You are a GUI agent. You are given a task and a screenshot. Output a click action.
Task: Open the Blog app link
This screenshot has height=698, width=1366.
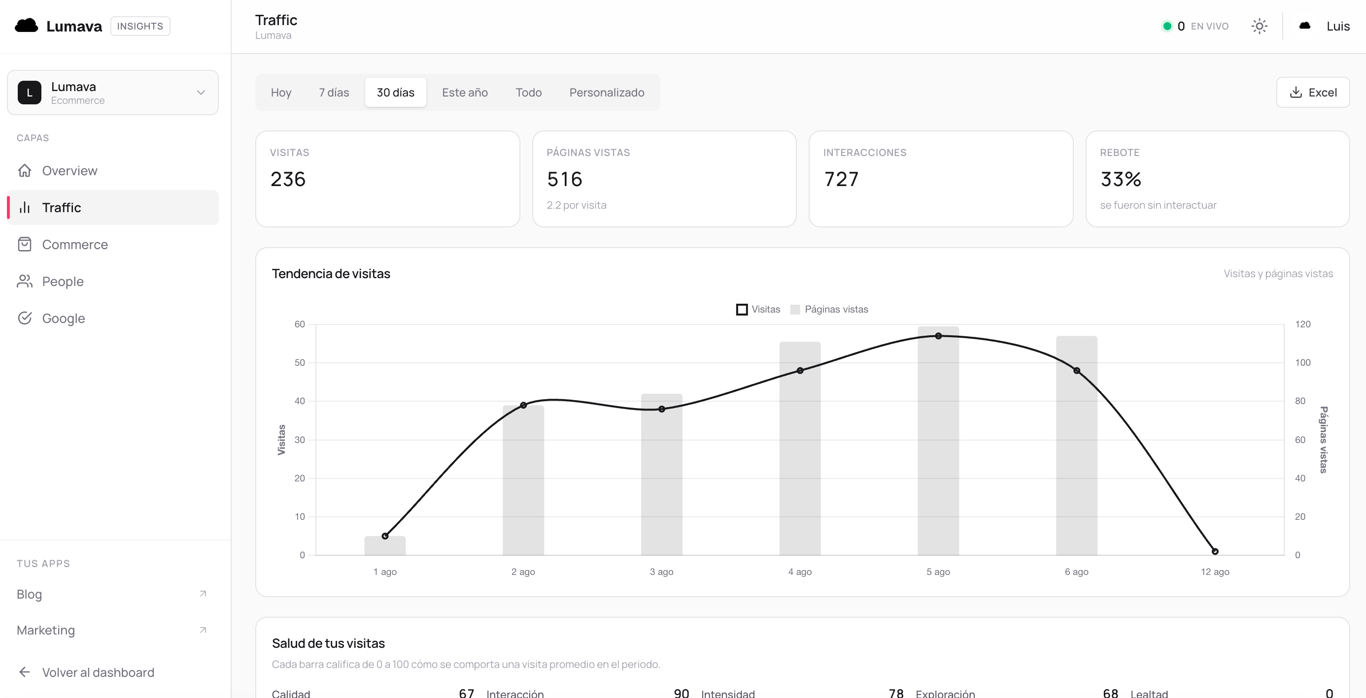click(x=113, y=594)
